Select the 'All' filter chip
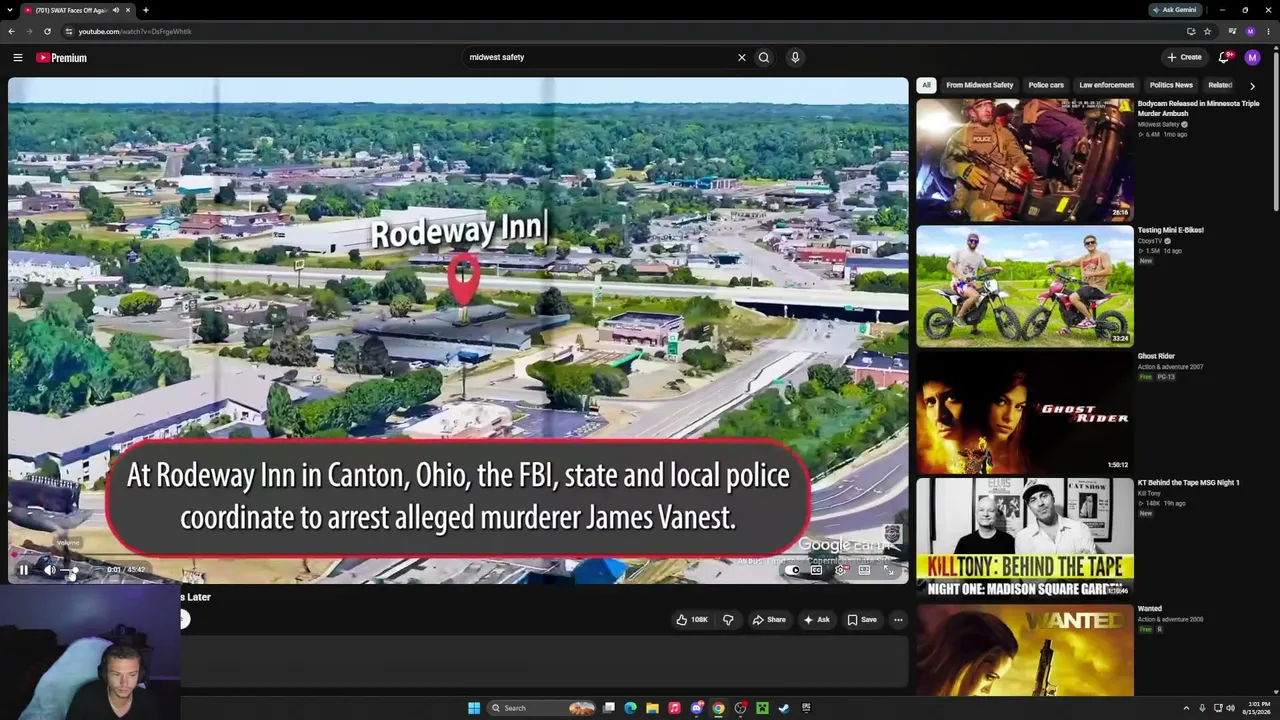Image resolution: width=1280 pixels, height=720 pixels. point(926,85)
